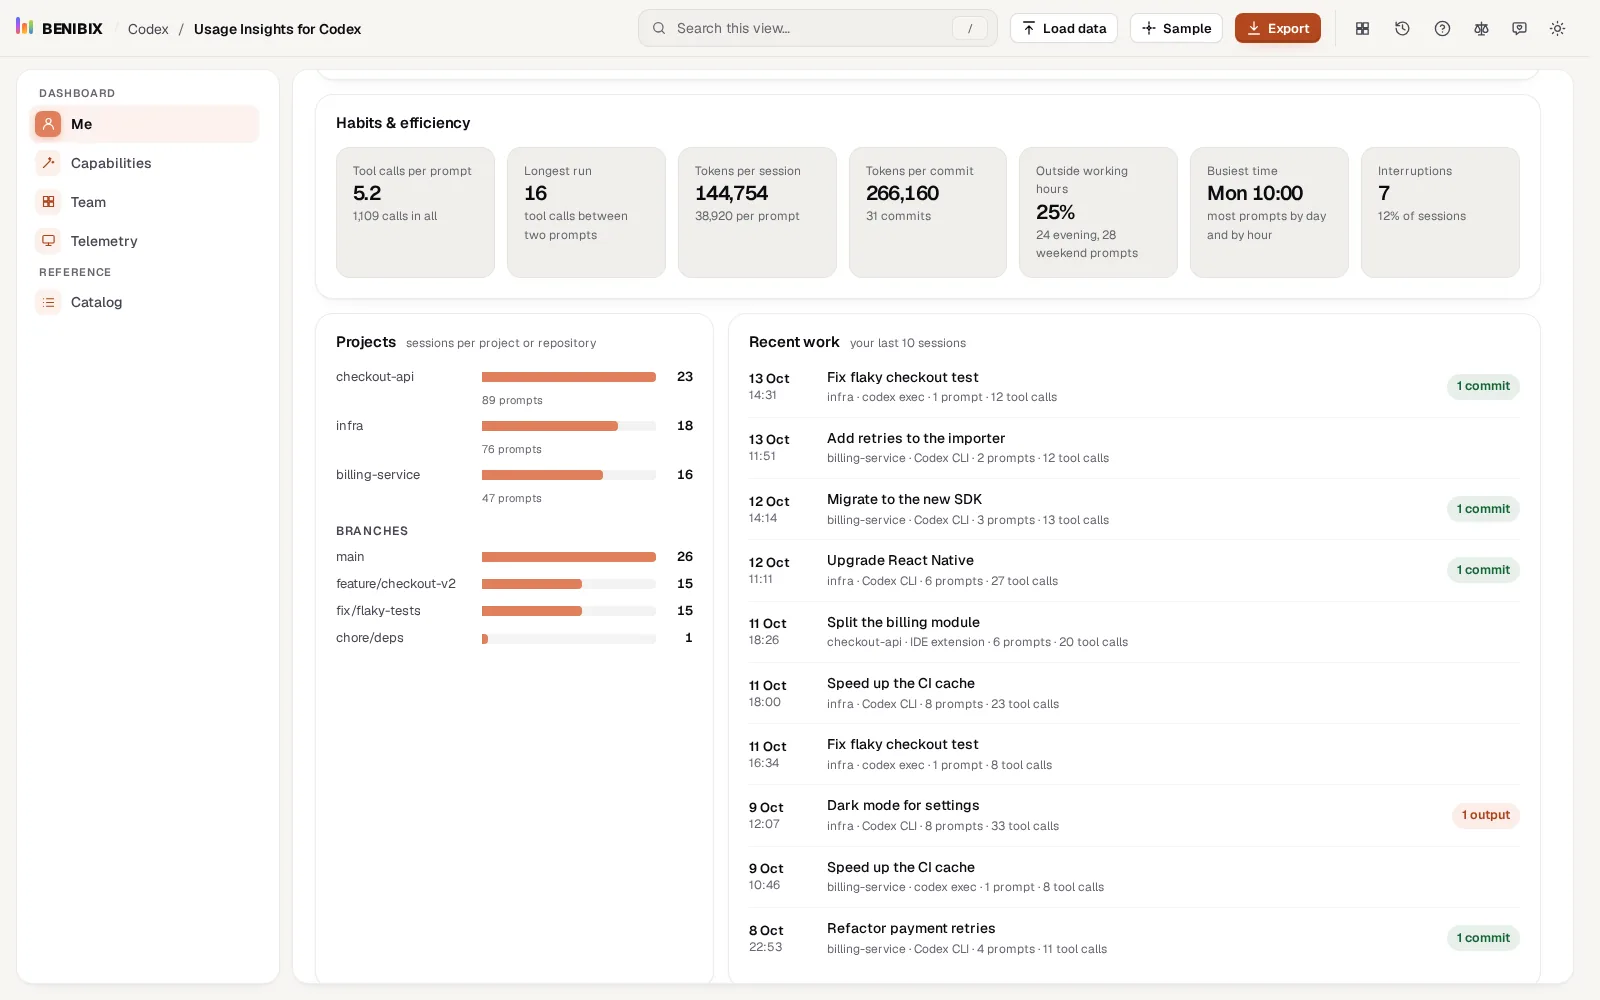Click Load data button
Viewport: 1600px width, 1000px height.
[x=1064, y=28]
